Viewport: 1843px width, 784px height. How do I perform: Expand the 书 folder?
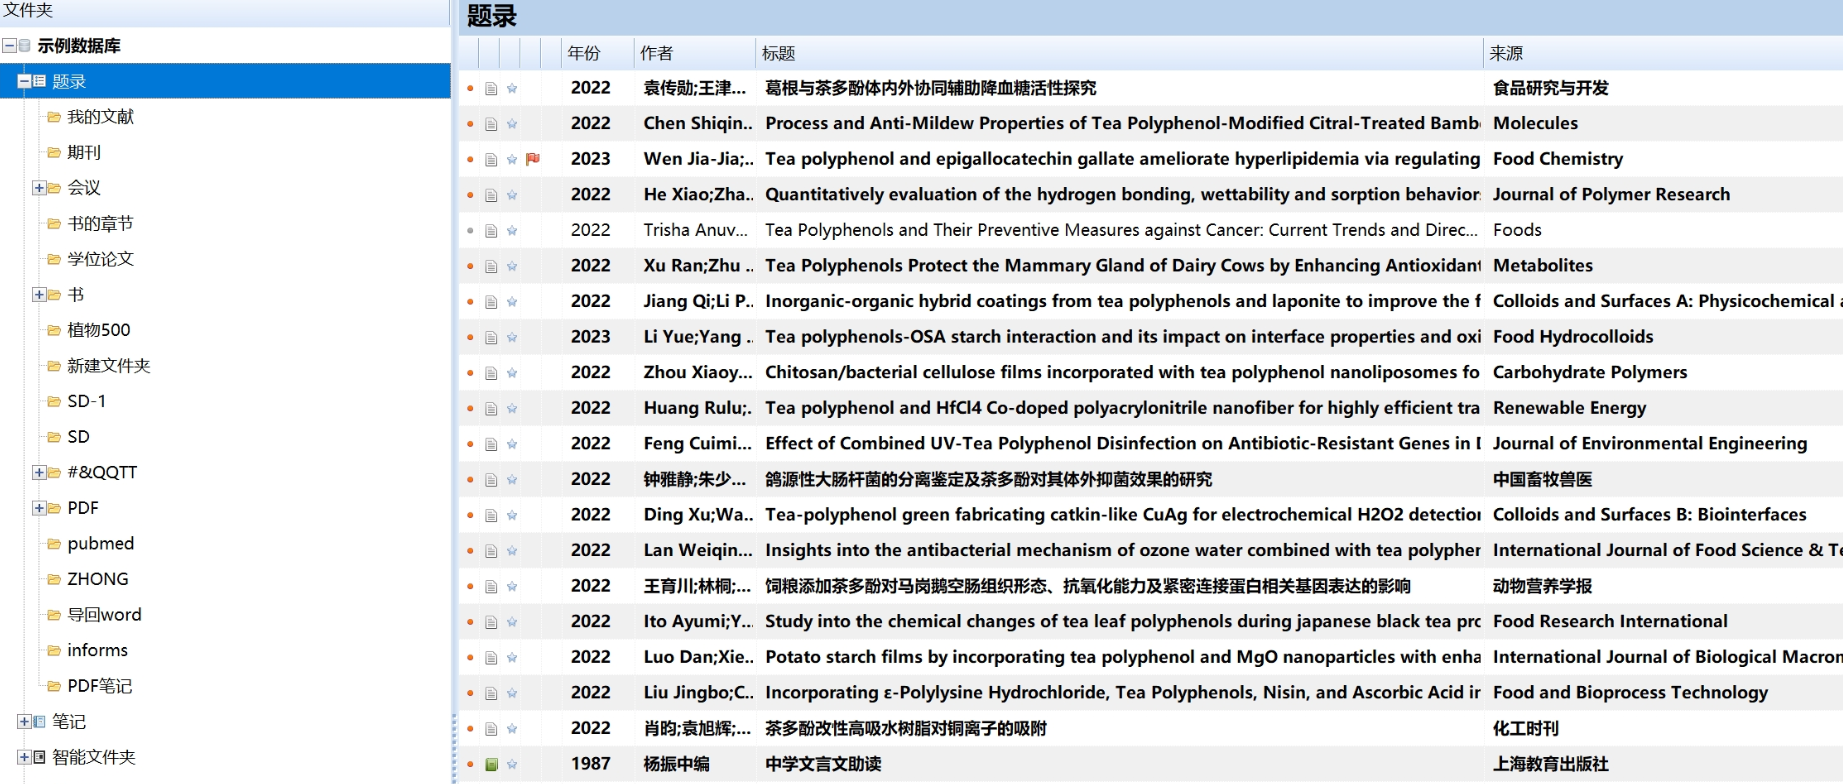pyautogui.click(x=38, y=295)
